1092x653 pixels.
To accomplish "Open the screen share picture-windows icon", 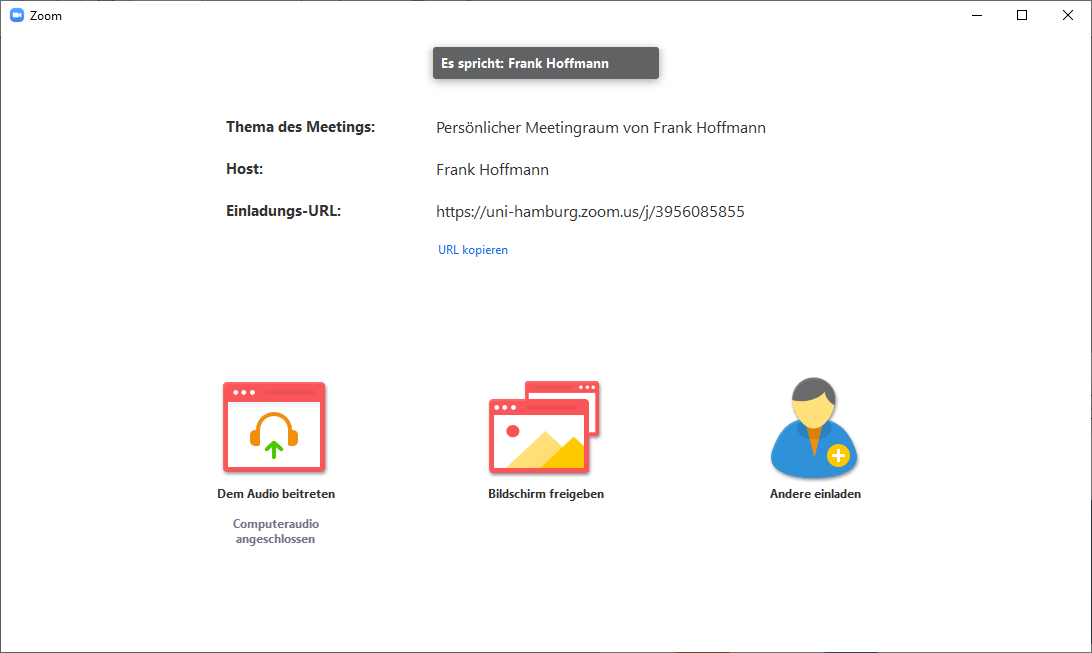I will pos(544,427).
